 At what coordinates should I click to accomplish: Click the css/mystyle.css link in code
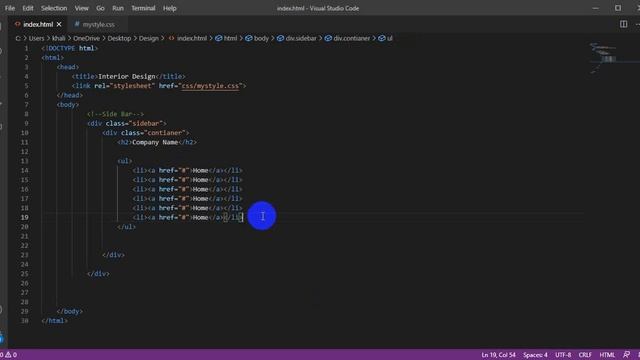210,86
